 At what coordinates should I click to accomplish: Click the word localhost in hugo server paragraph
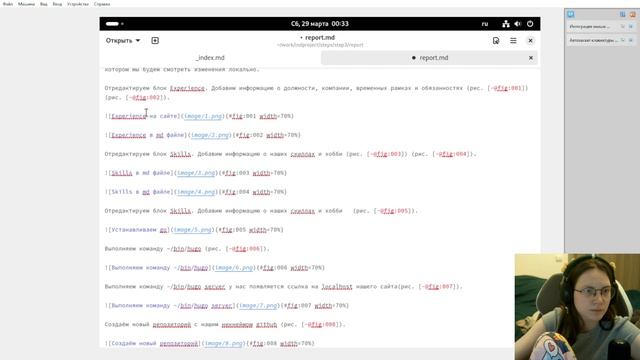(337, 287)
